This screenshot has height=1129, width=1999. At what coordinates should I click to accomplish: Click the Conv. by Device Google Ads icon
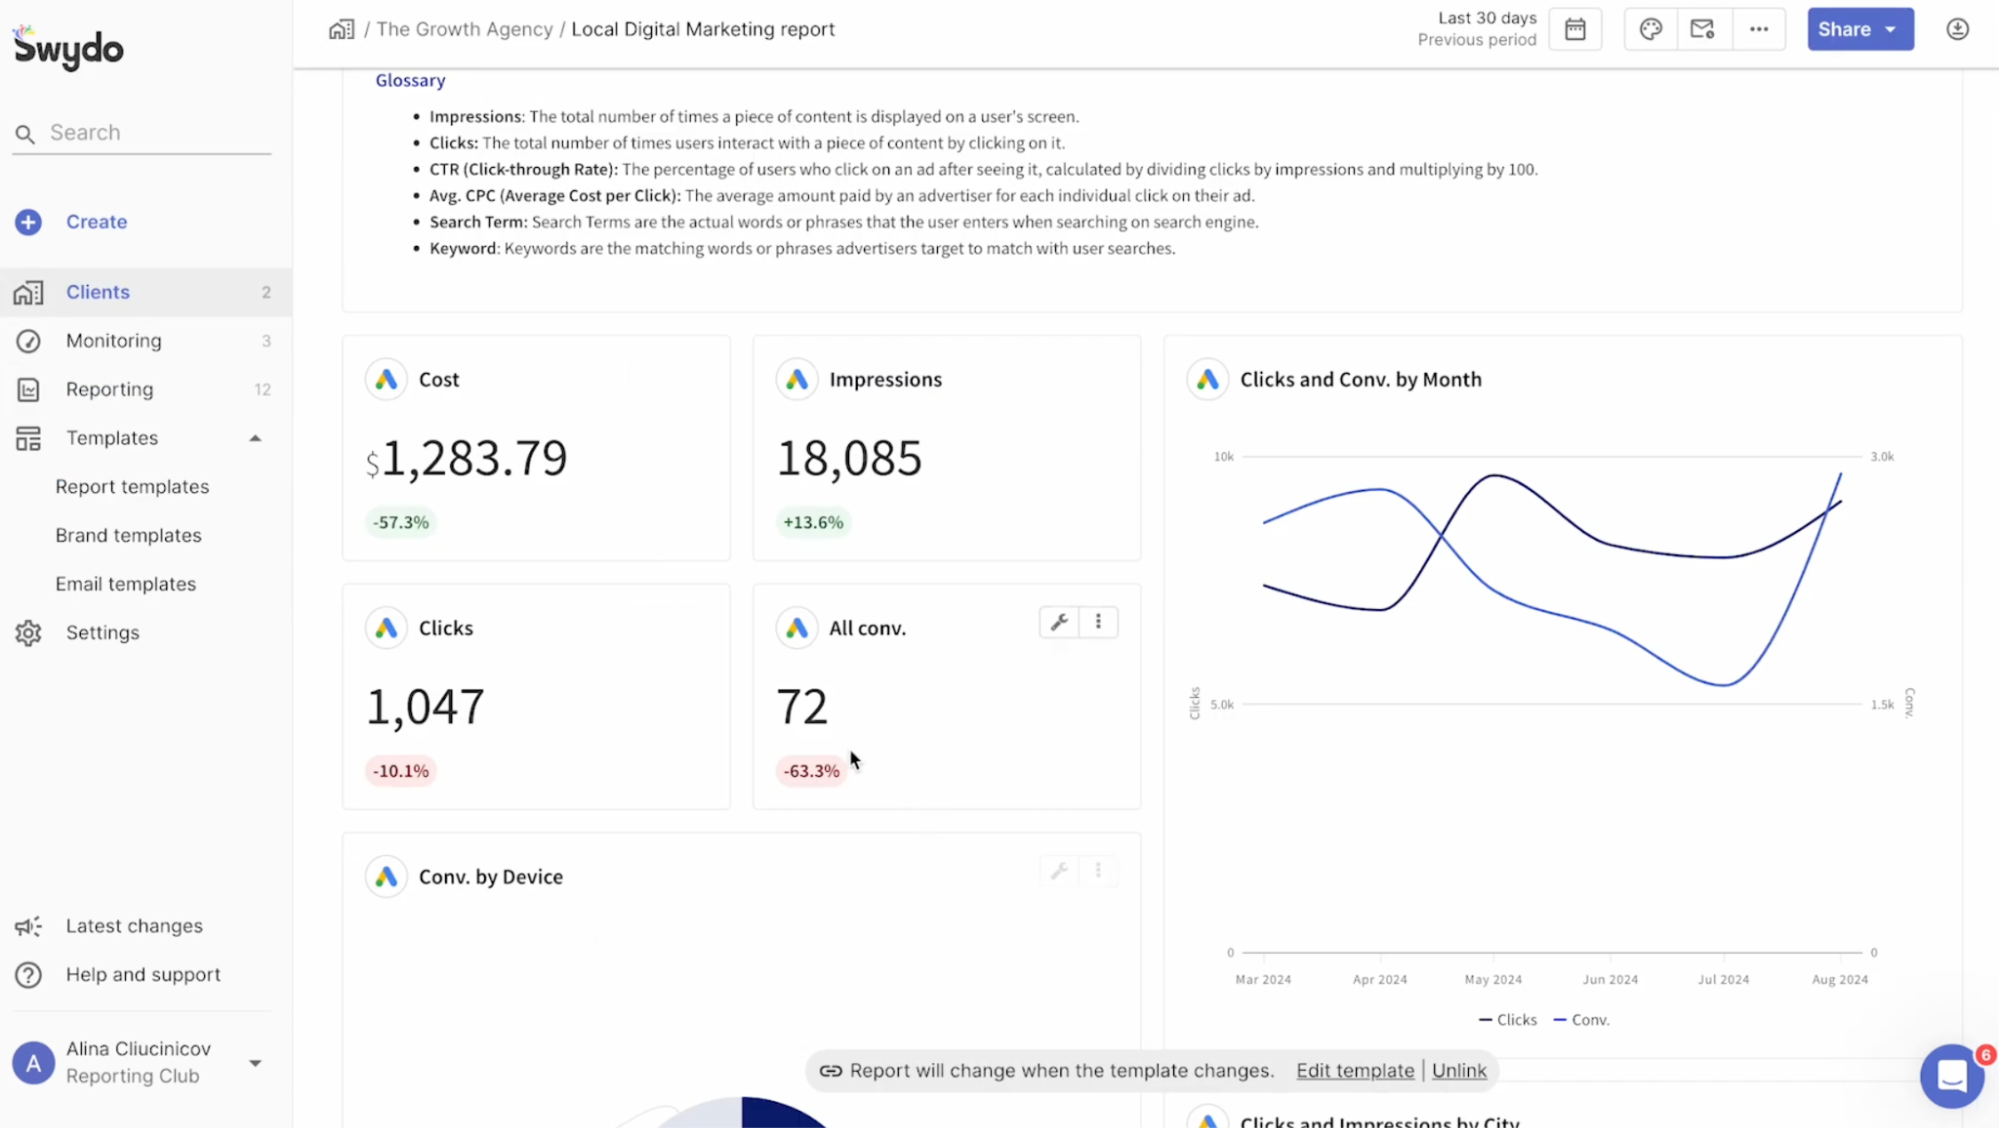386,877
